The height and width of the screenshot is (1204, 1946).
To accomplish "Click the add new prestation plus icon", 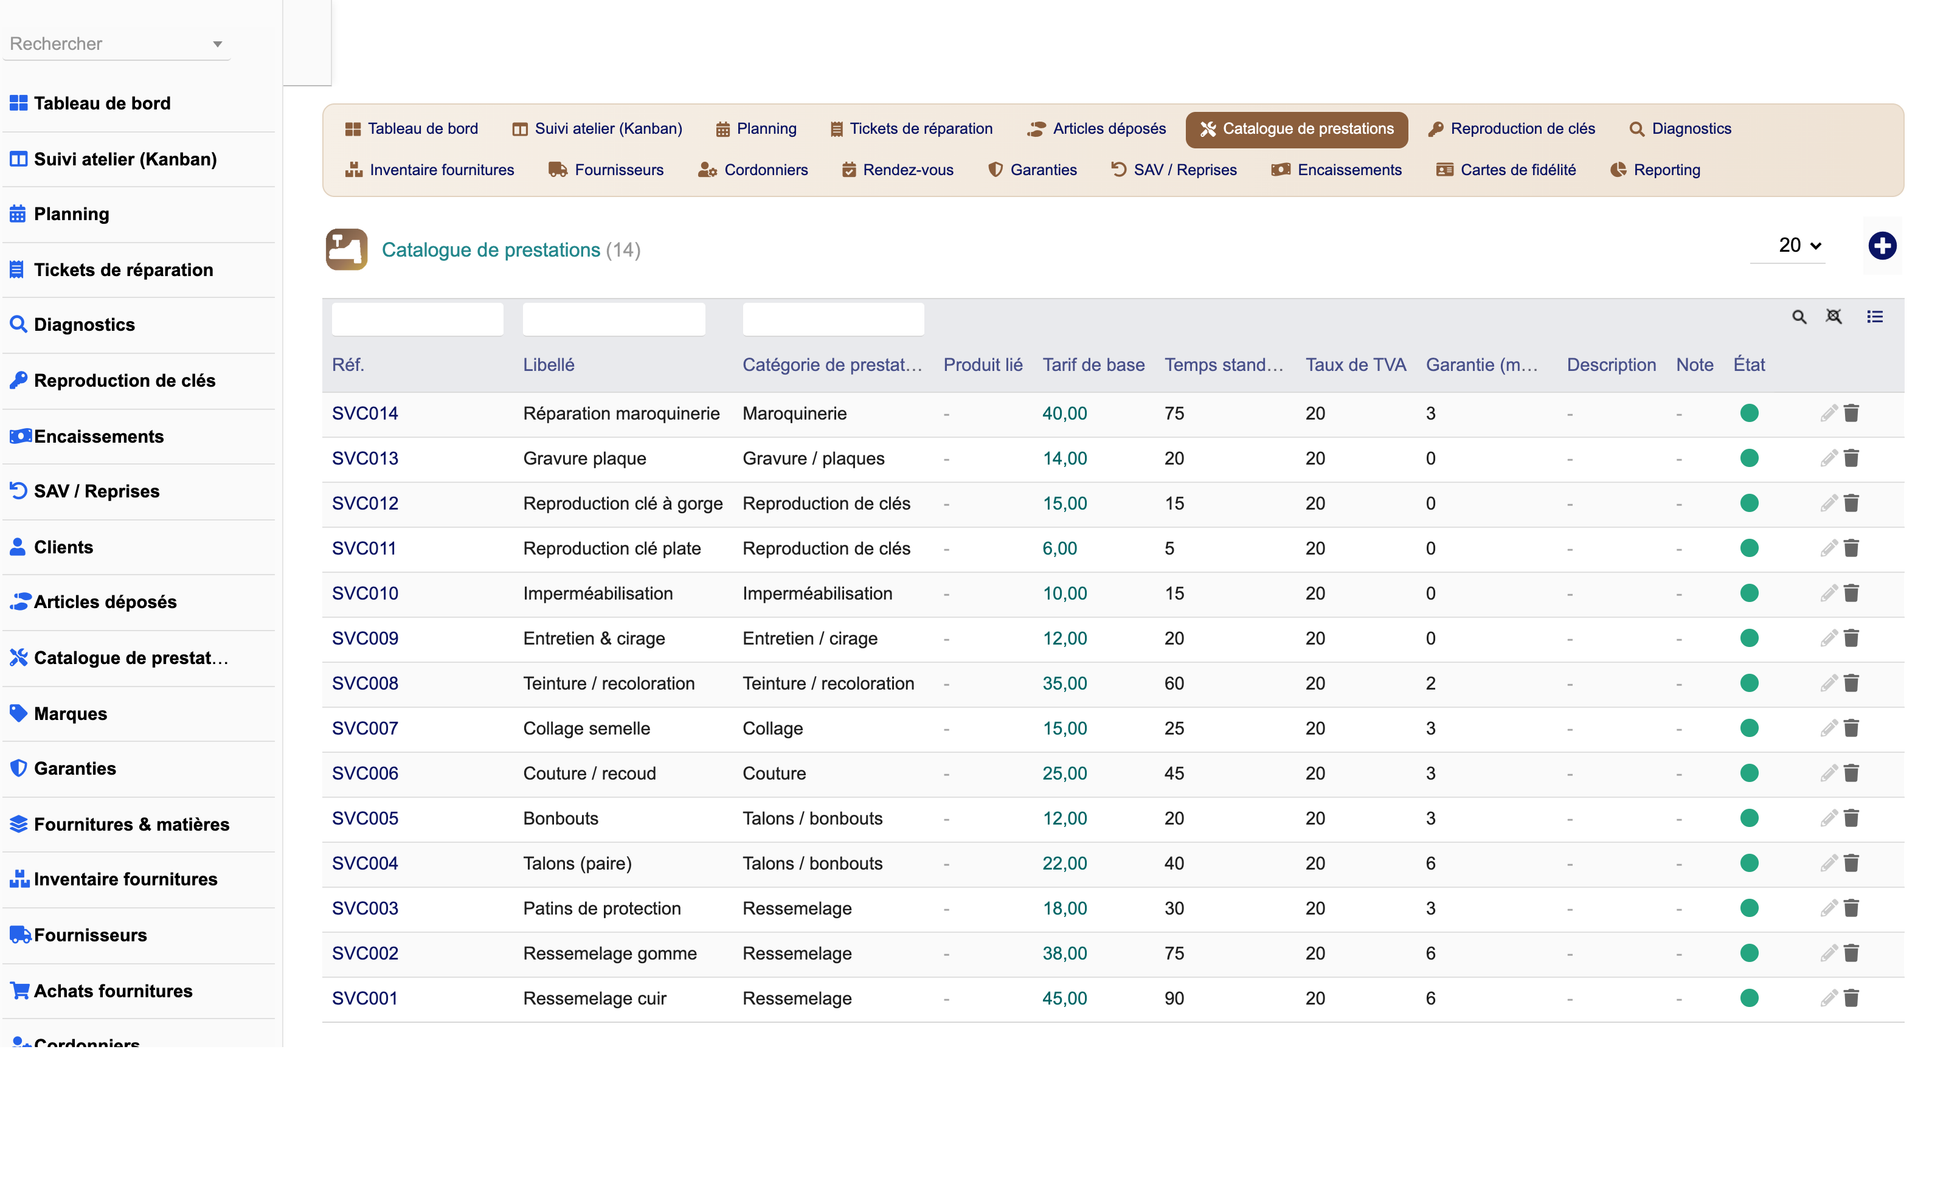I will (1882, 246).
